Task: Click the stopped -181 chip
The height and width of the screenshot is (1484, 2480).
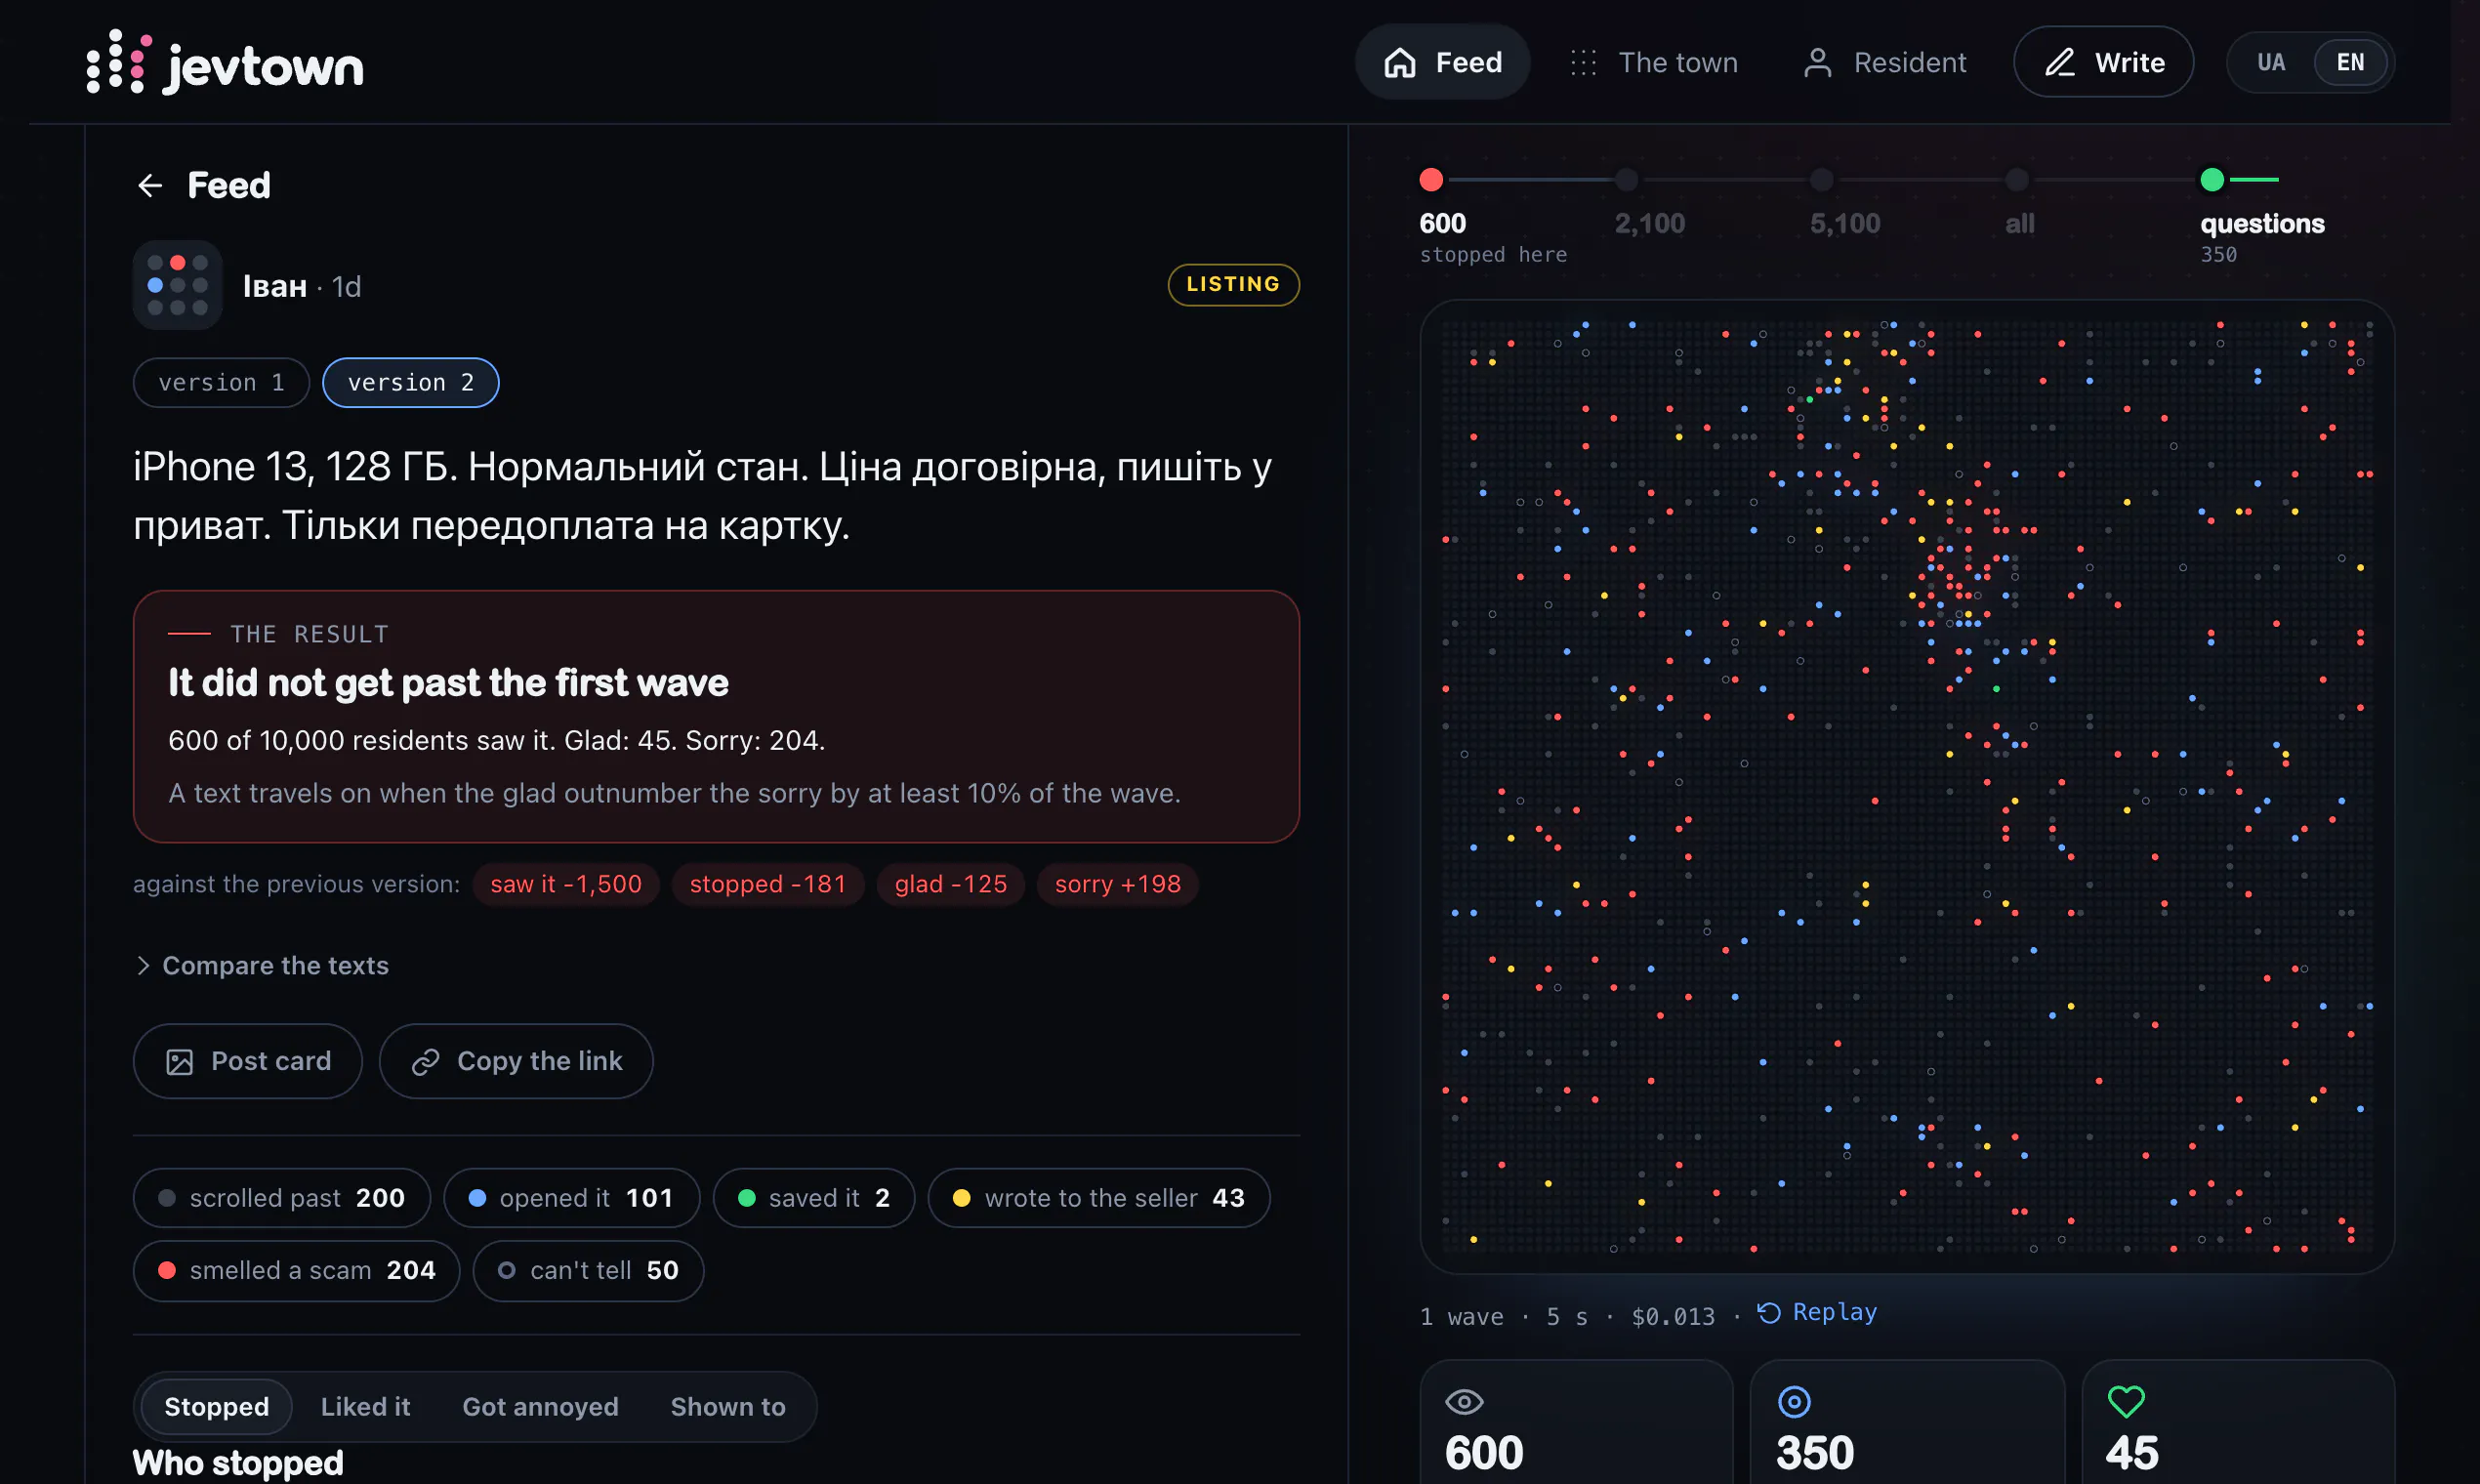Action: (767, 884)
